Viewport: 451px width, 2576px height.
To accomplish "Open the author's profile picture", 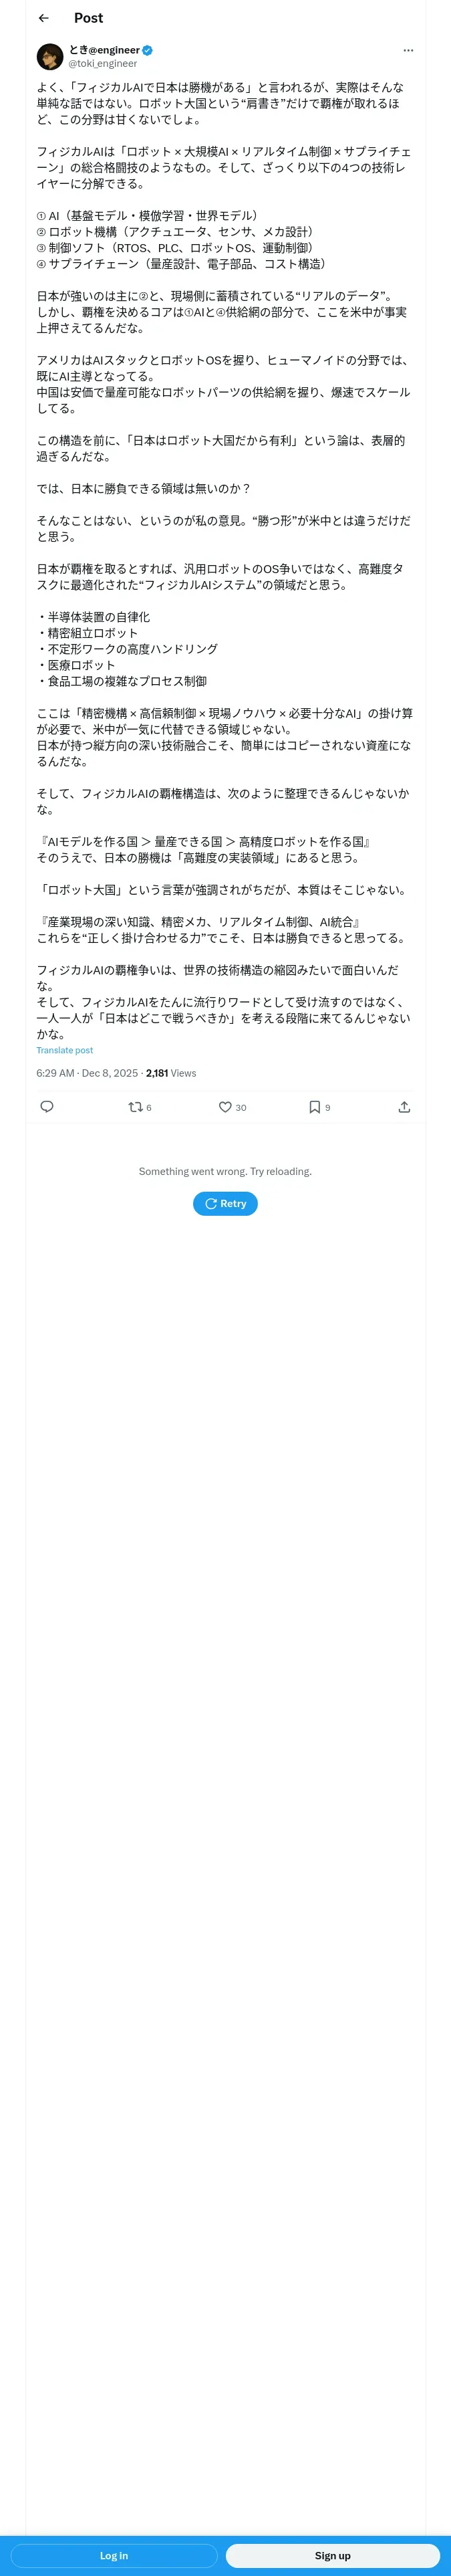I will [50, 56].
